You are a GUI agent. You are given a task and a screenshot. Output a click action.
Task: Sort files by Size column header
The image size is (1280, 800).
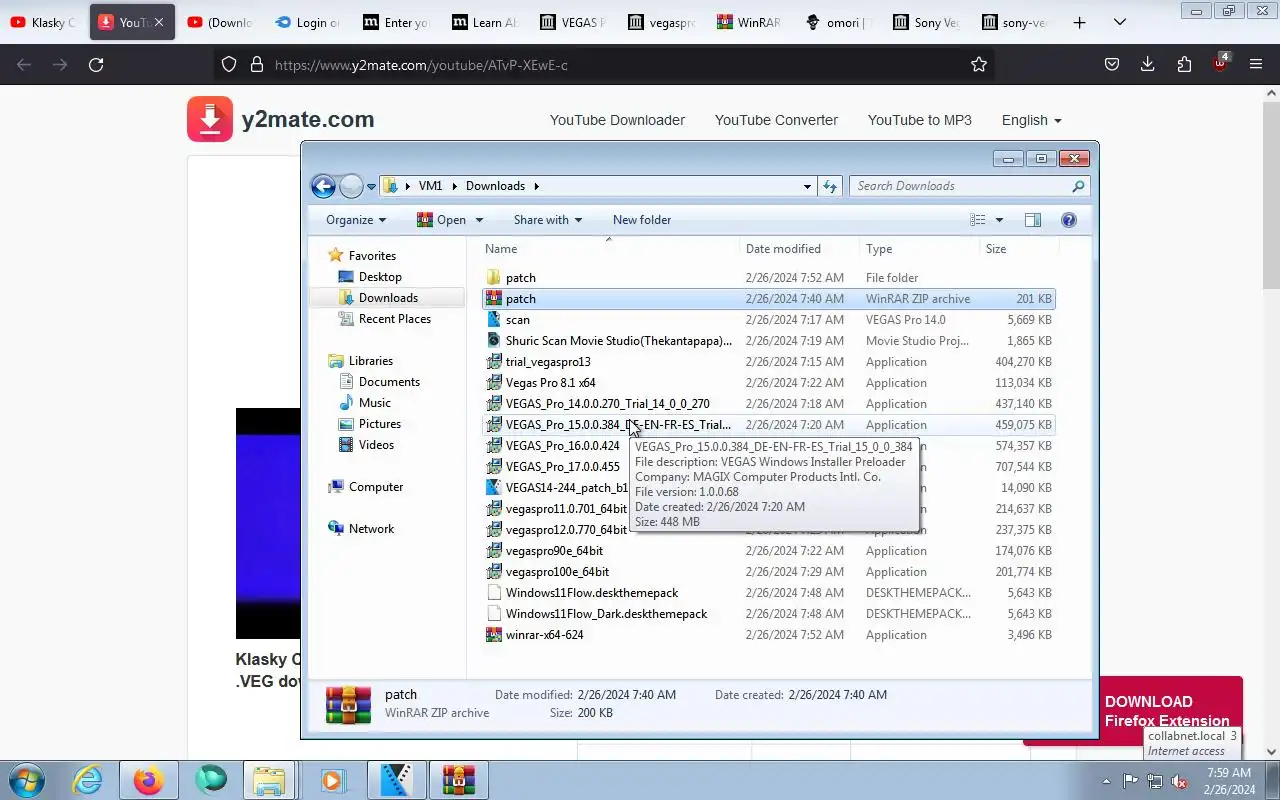click(x=1018, y=249)
